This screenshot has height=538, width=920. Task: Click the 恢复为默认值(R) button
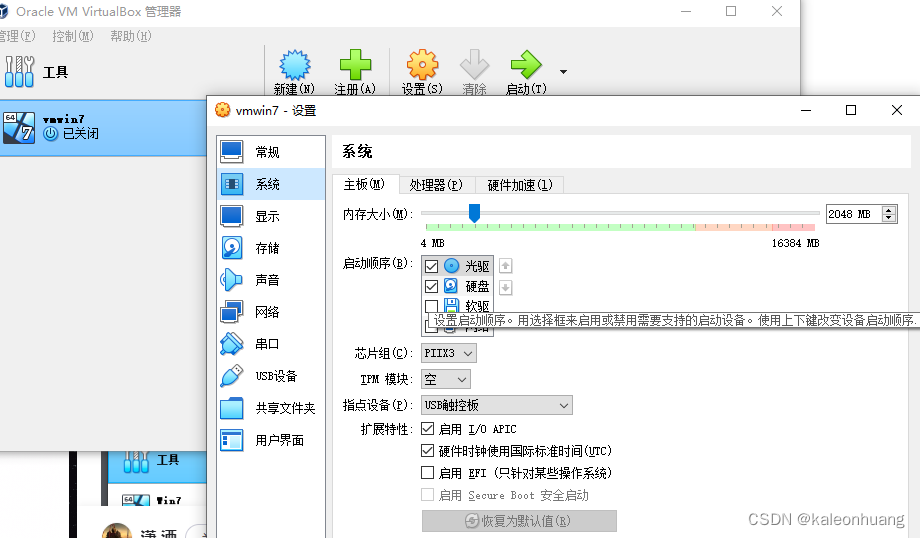coord(519,521)
